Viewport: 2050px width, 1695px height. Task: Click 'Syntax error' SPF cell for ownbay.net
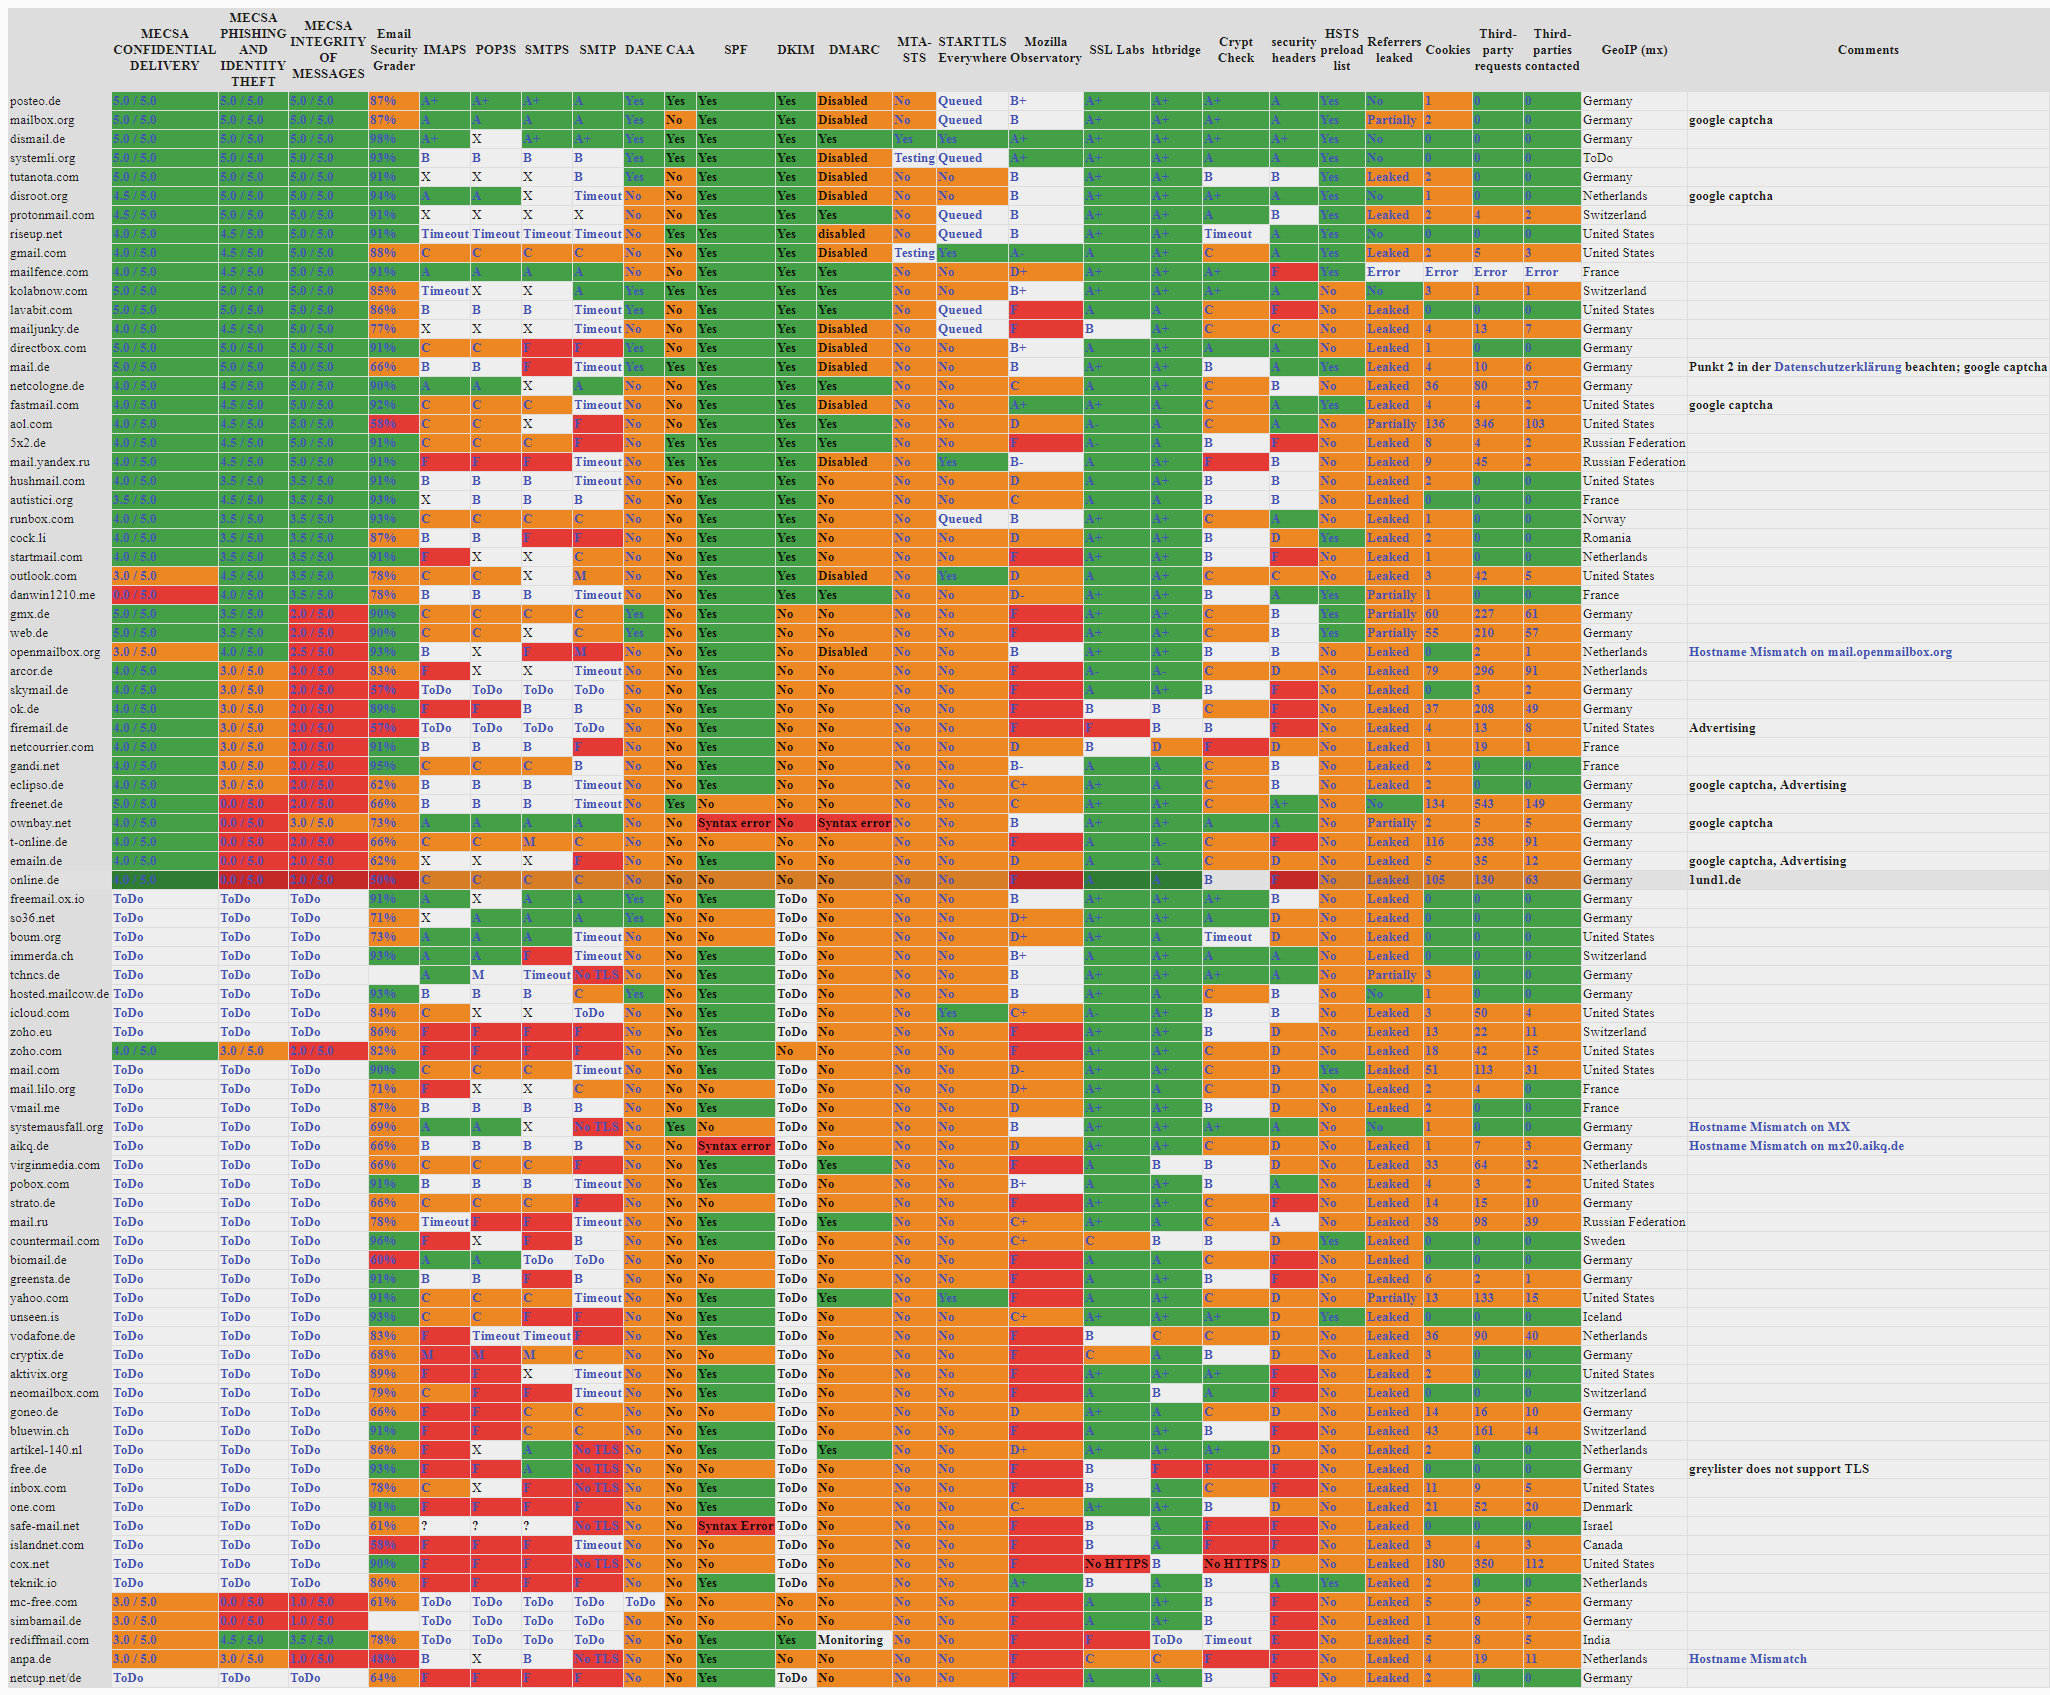click(735, 823)
